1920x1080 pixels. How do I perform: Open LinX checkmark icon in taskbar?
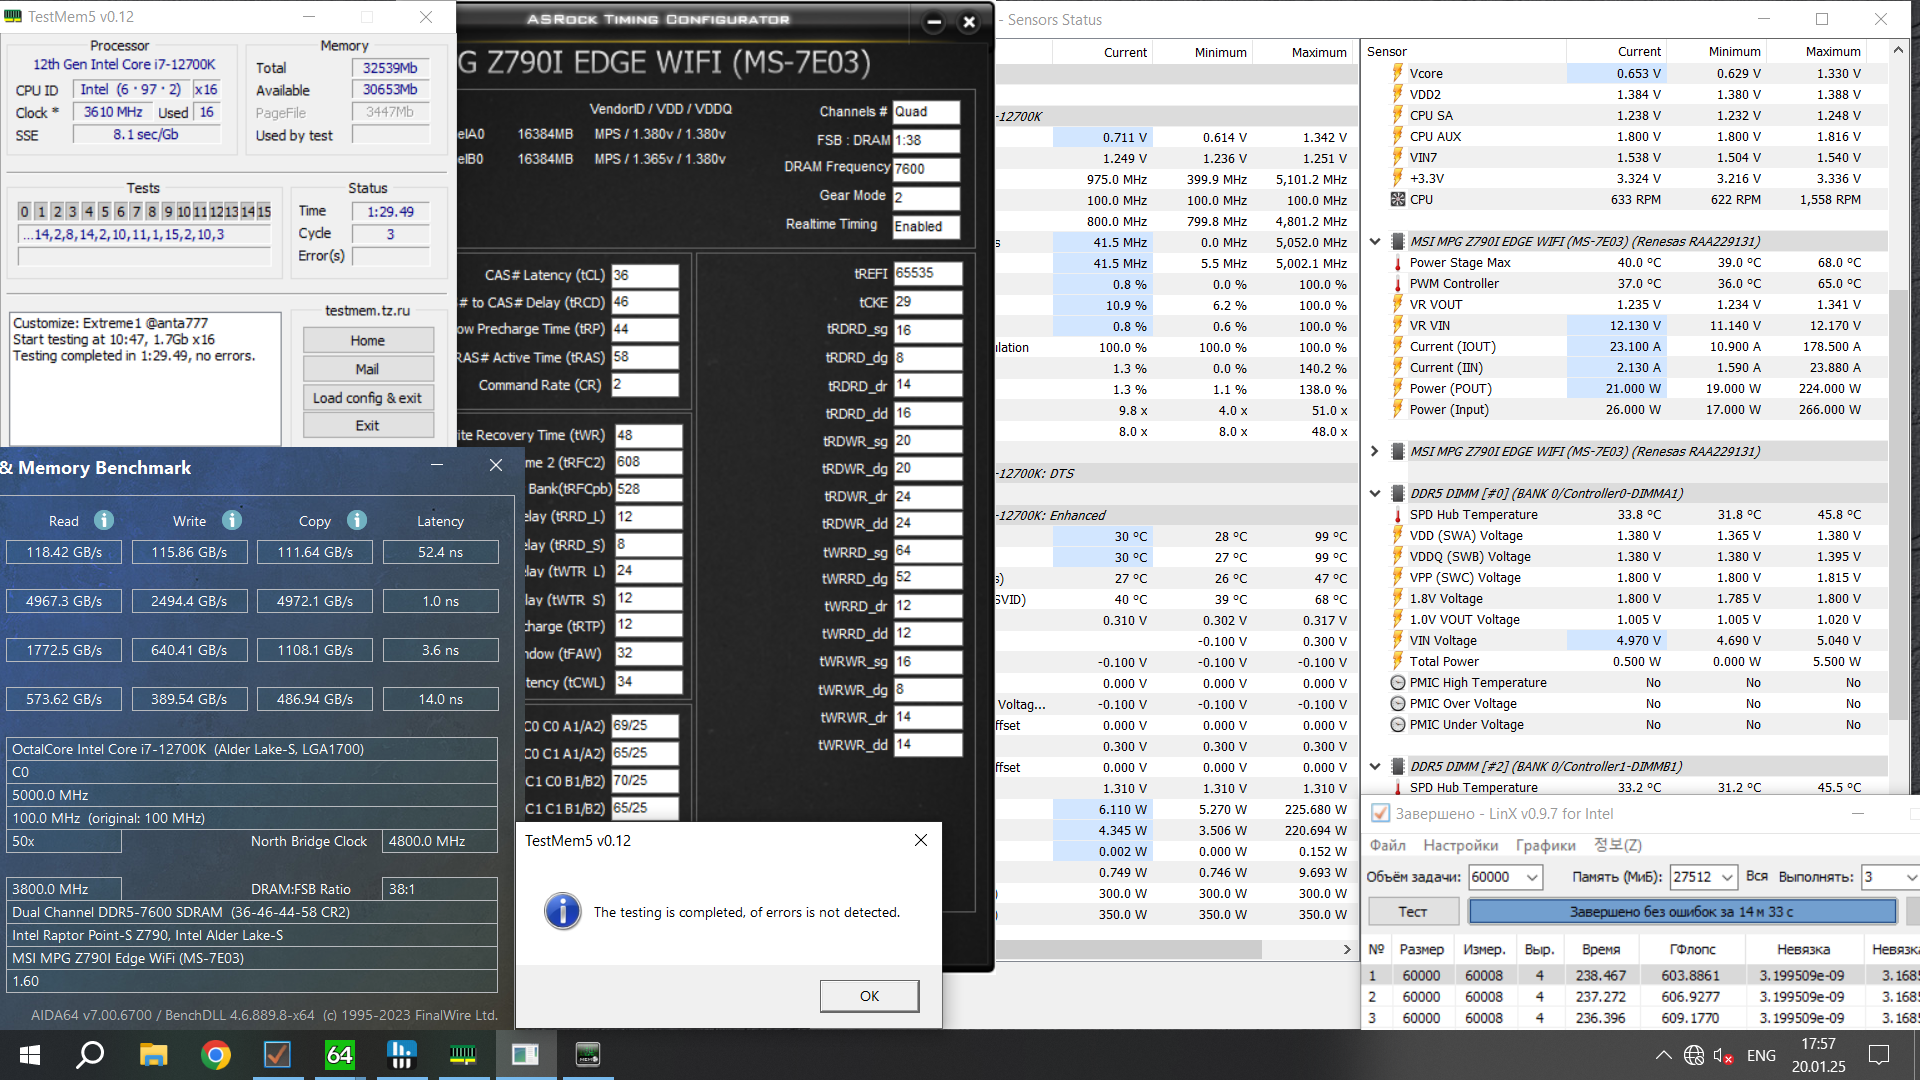pyautogui.click(x=277, y=1055)
